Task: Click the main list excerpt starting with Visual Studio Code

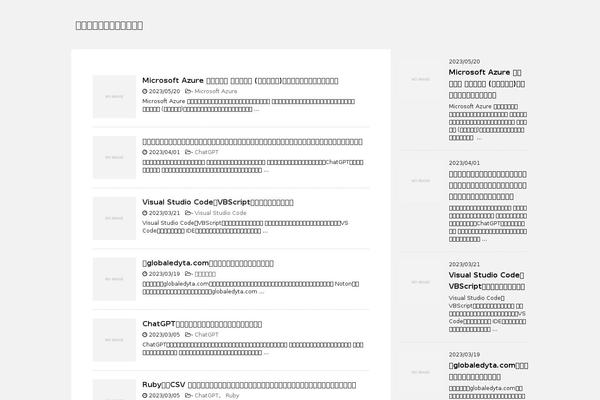Action: click(x=245, y=227)
